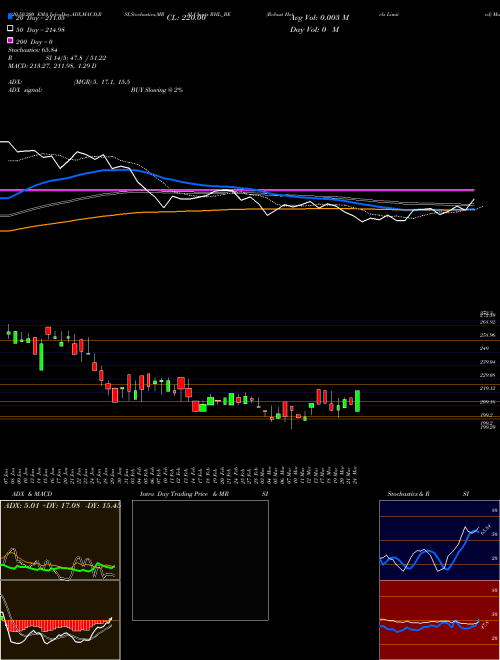This screenshot has width=500, height=660.
Task: Click the 'ADX signal:' label
Action: 25,90
